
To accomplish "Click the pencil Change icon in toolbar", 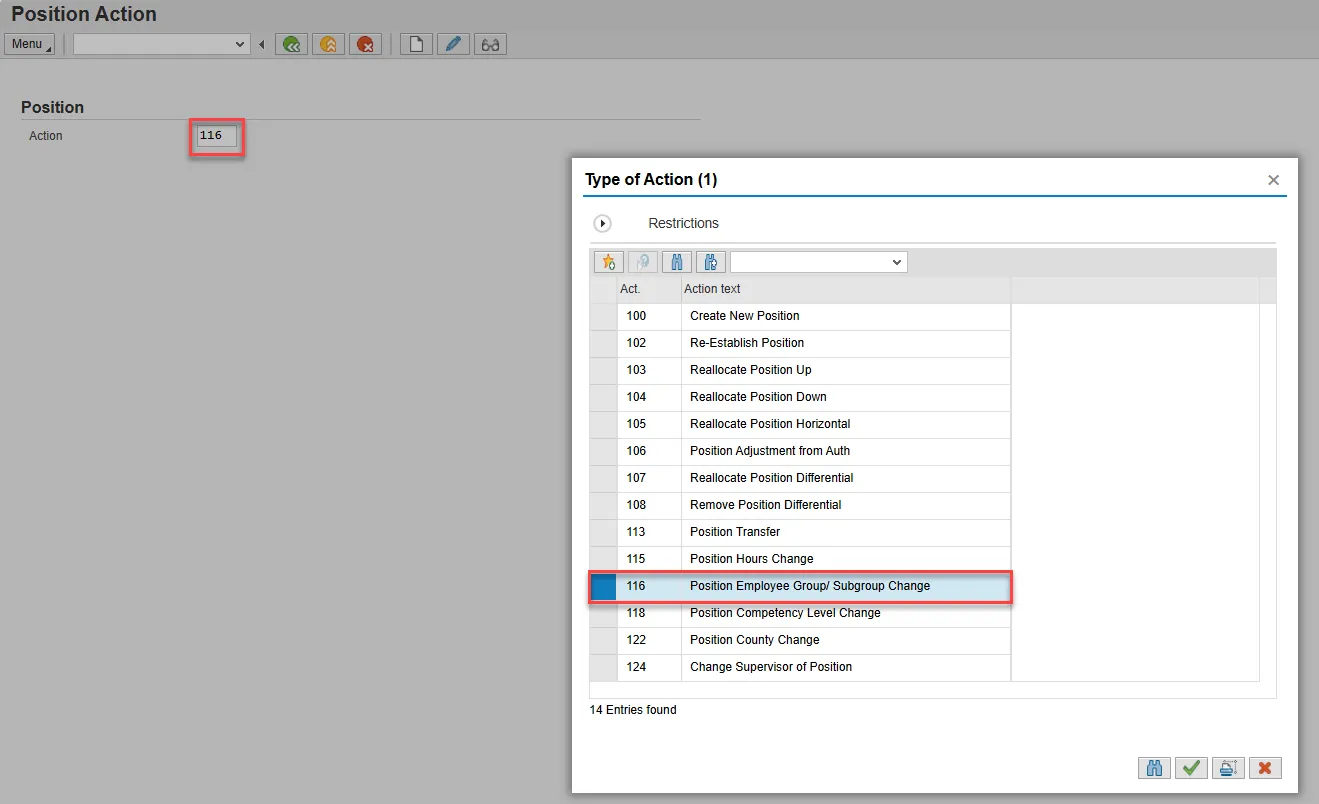I will coord(453,44).
